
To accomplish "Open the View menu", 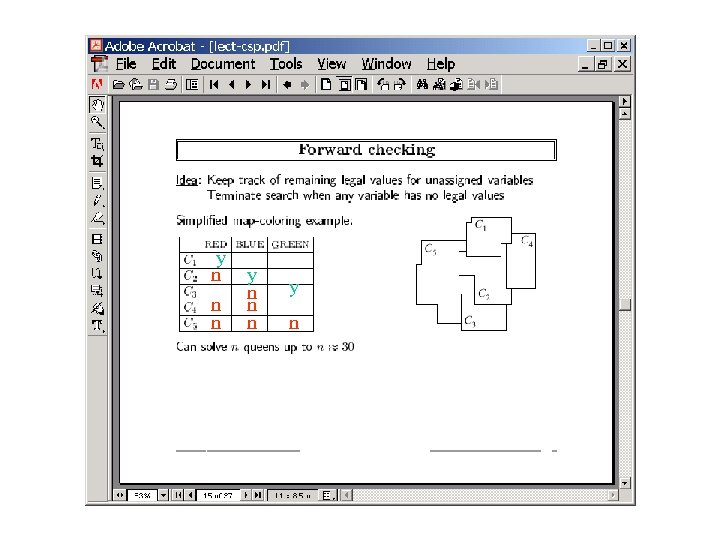I will [x=332, y=64].
